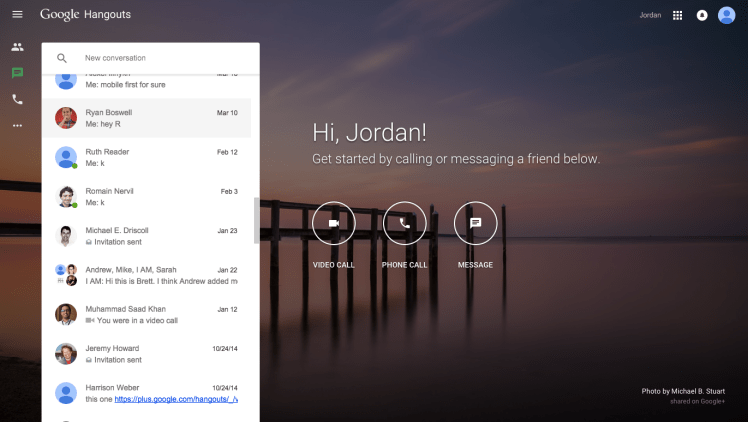The image size is (748, 422).
Task: Click 'Me: hey R' message preview
Action: (x=103, y=124)
